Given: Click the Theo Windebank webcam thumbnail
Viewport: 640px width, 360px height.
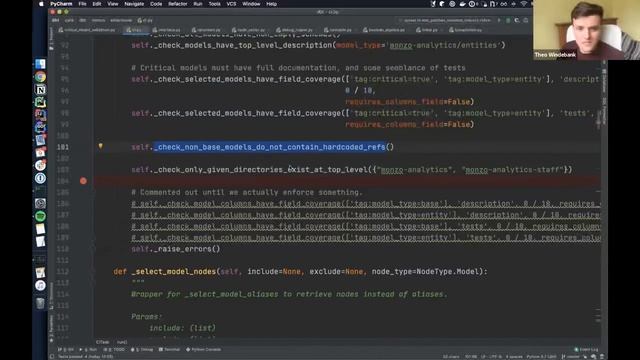Looking at the screenshot, I should click(x=586, y=30).
